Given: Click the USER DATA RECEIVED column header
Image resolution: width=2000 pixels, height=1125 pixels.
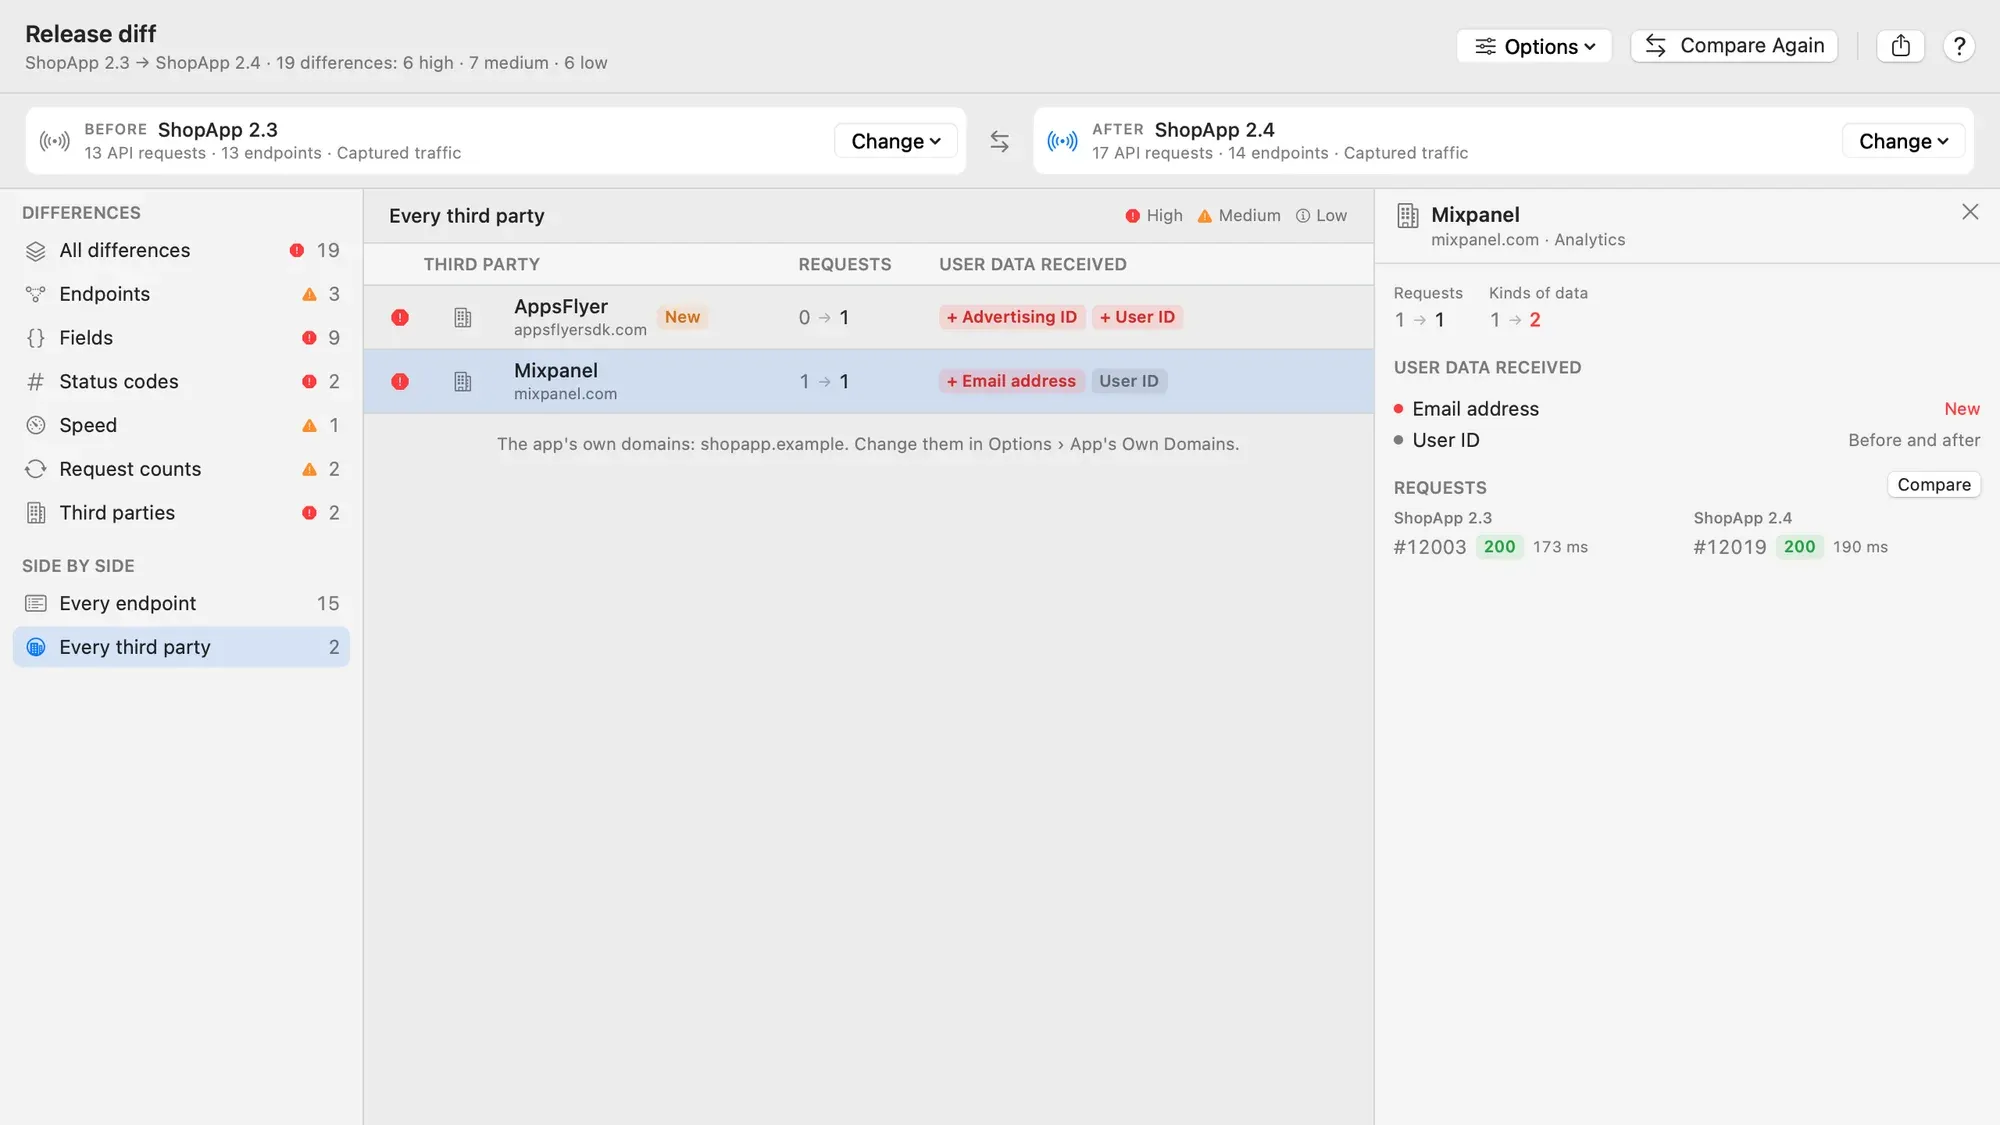Looking at the screenshot, I should pyautogui.click(x=1033, y=265).
